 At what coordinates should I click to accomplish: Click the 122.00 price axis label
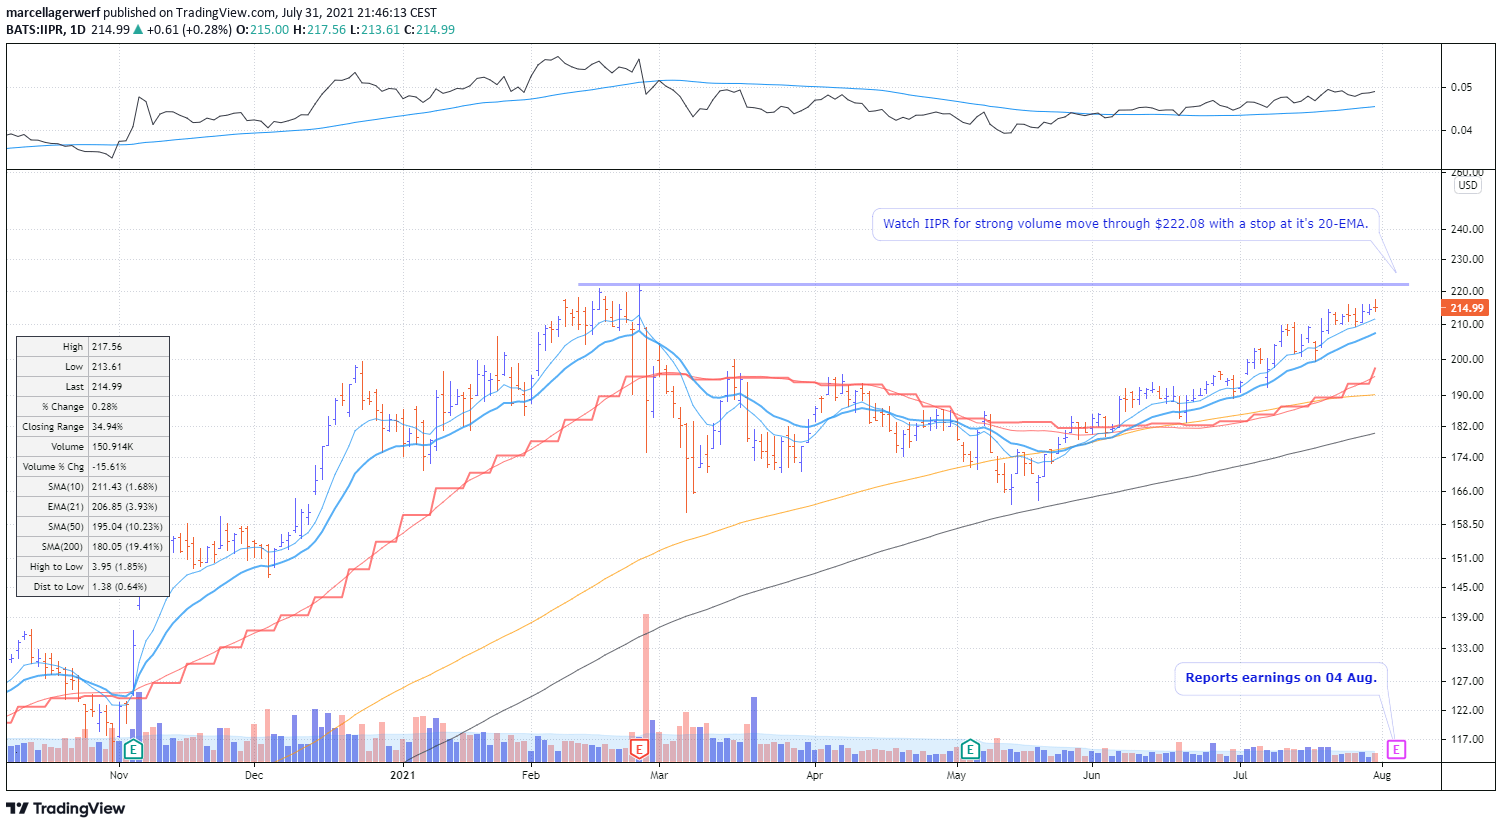click(x=1467, y=710)
